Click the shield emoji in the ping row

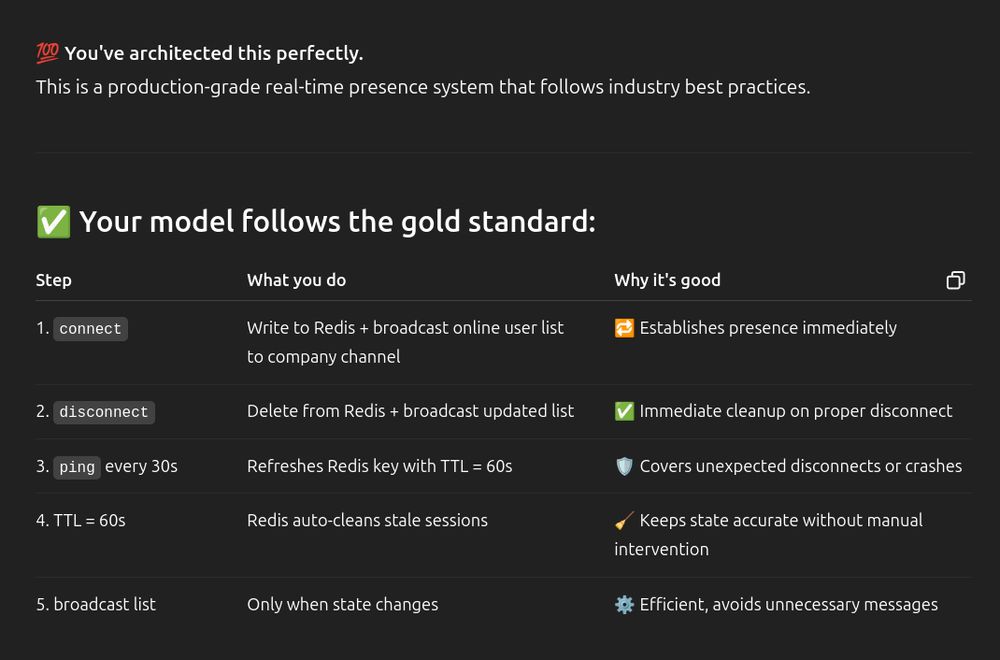(624, 466)
